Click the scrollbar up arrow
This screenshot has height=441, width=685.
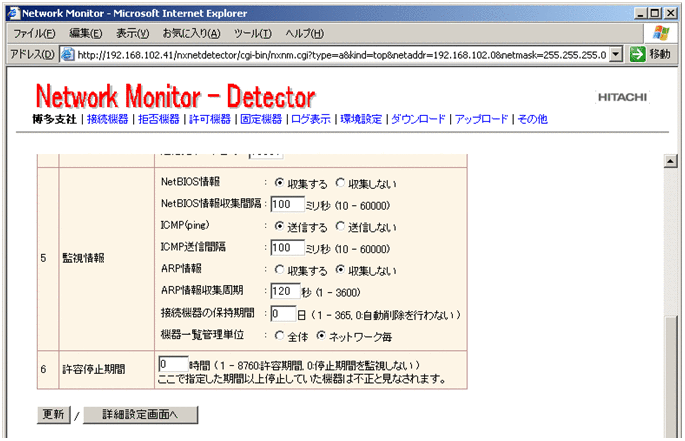671,161
